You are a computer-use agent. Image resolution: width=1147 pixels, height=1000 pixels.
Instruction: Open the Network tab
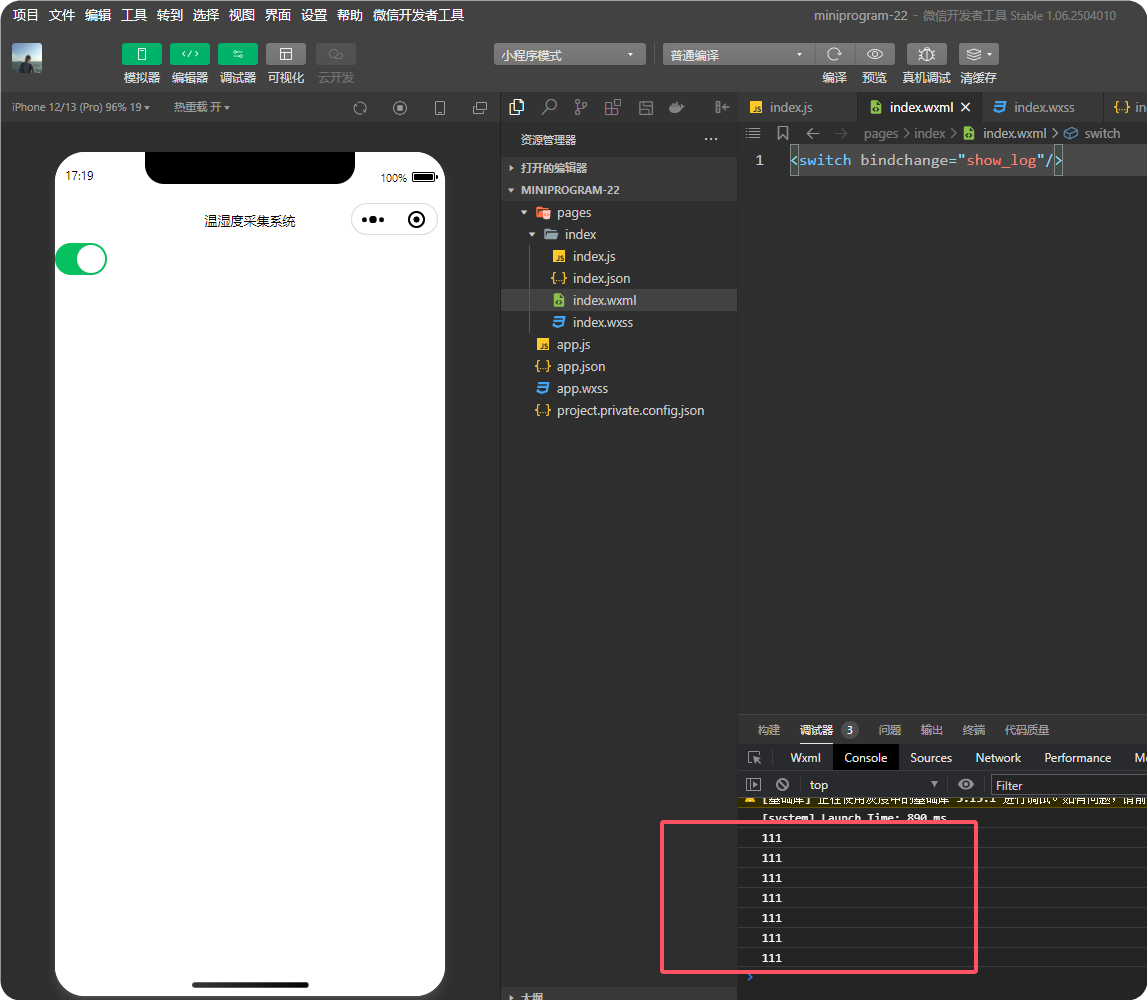point(997,758)
